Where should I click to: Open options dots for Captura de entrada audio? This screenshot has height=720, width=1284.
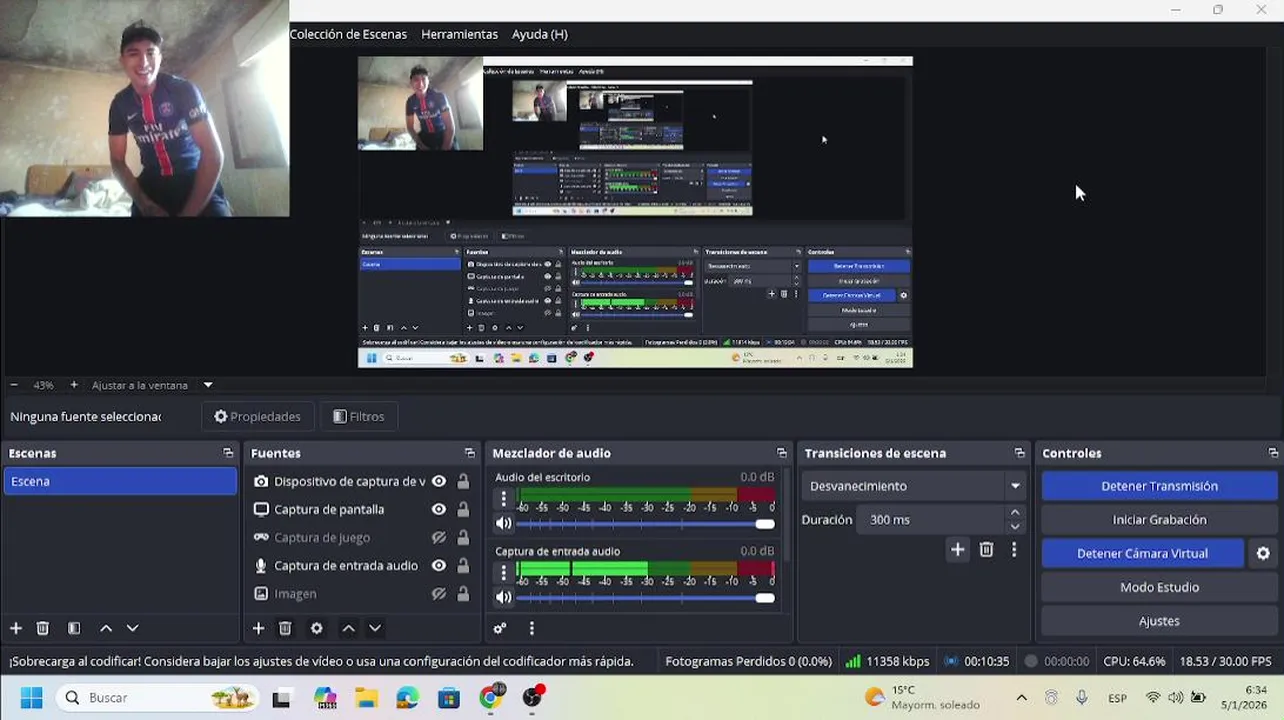tap(503, 572)
